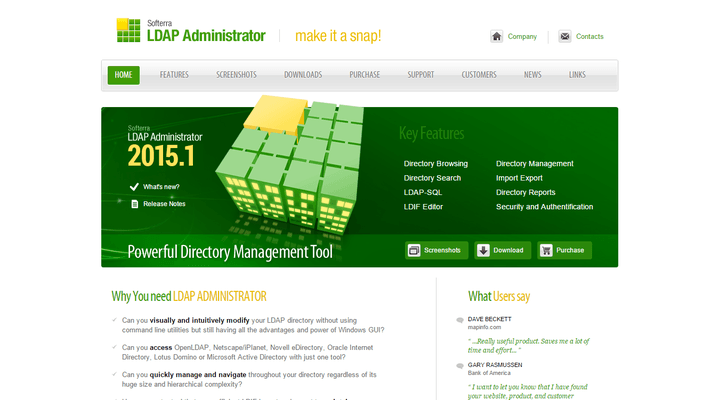
Task: Go to the Features menu item
Action: 174,75
